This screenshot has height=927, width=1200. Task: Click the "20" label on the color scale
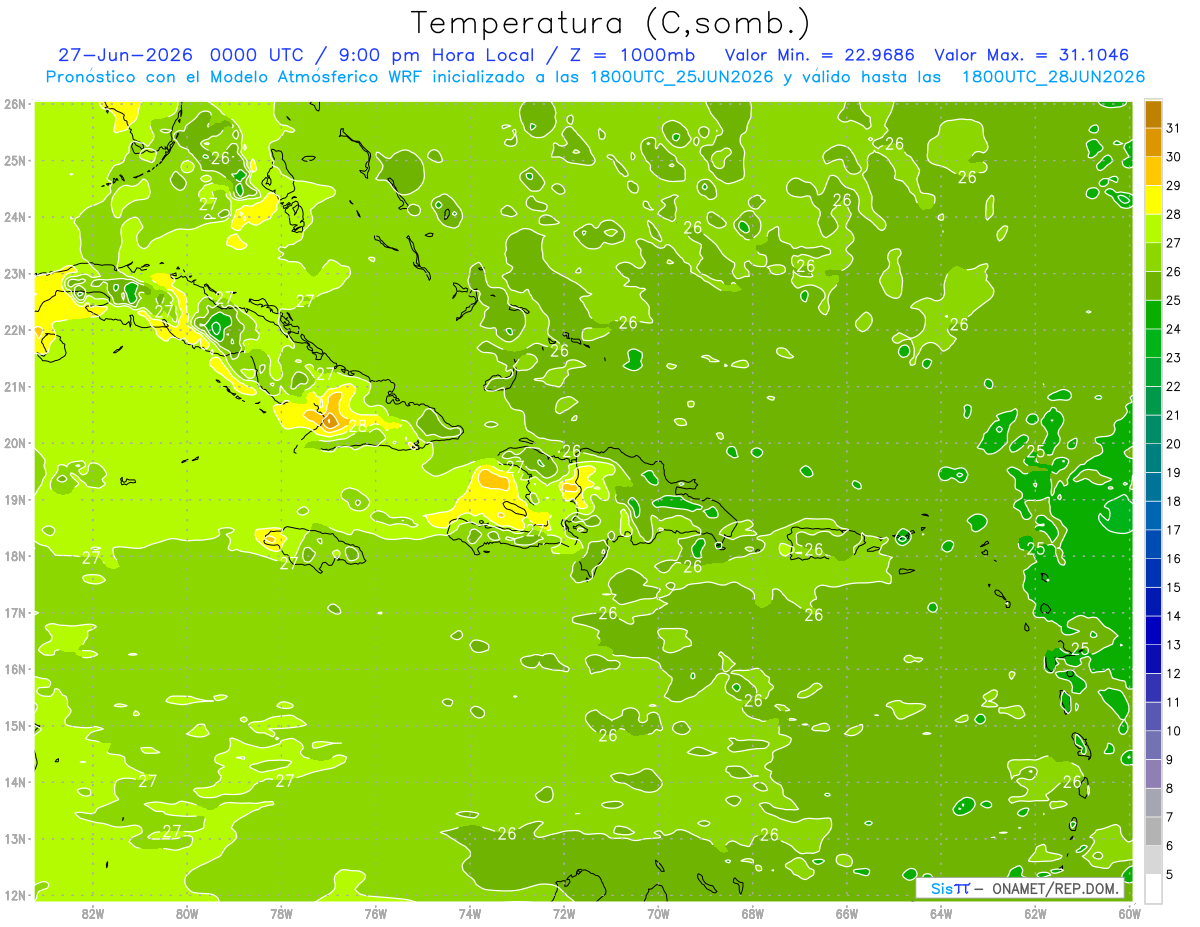1174,444
